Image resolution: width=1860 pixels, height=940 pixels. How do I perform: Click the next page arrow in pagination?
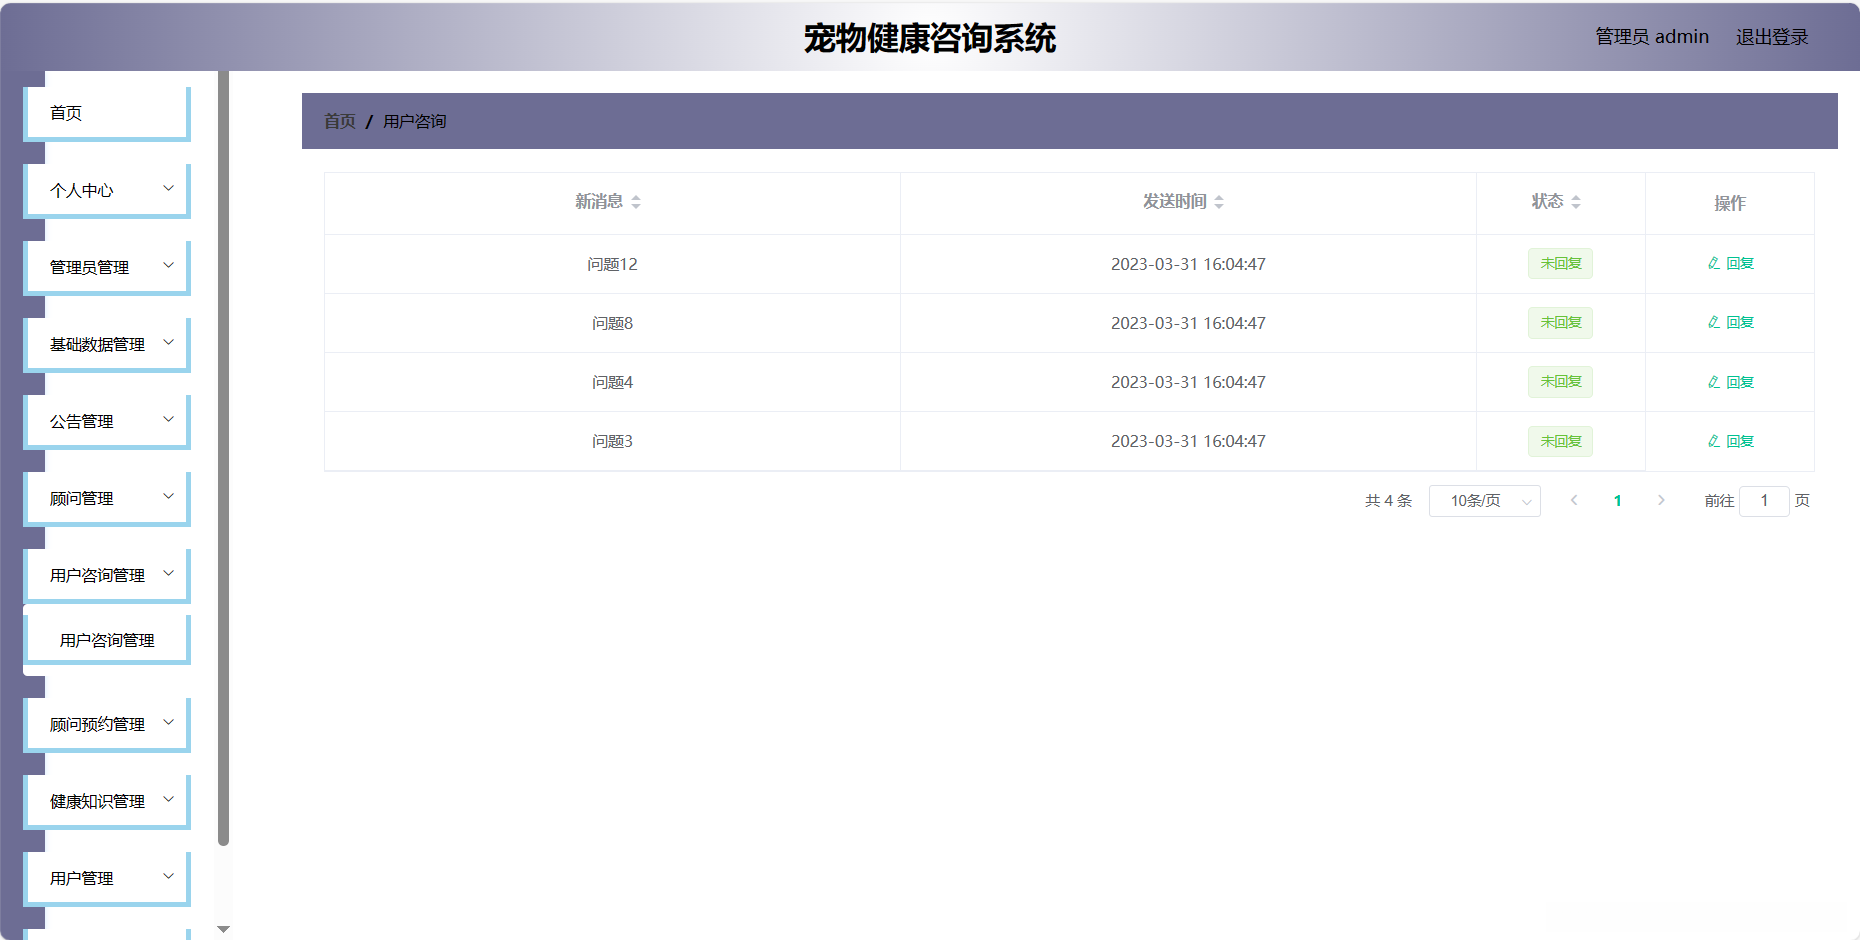coord(1661,500)
